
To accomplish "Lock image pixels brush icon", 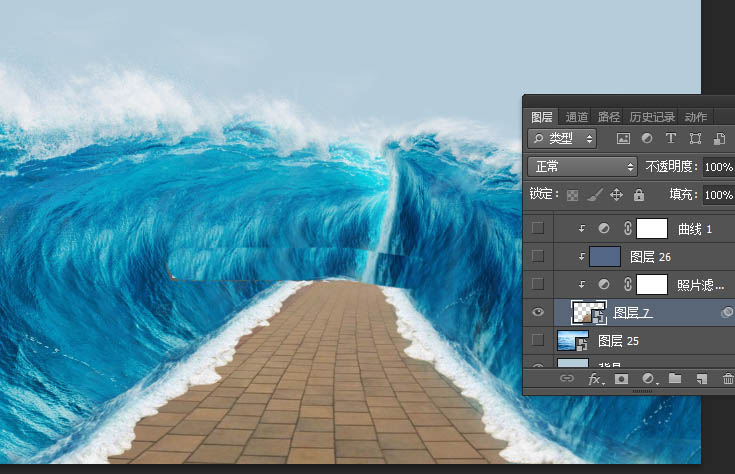I will click(595, 195).
